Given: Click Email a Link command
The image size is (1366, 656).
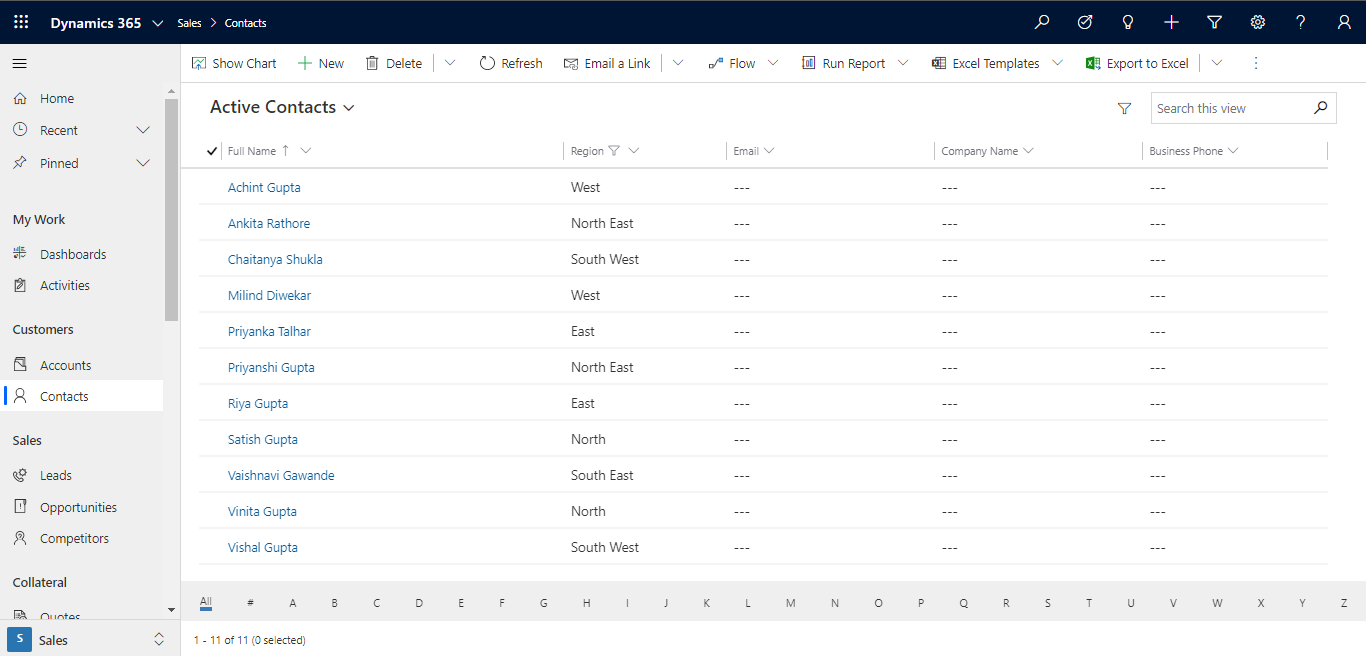Looking at the screenshot, I should [607, 63].
